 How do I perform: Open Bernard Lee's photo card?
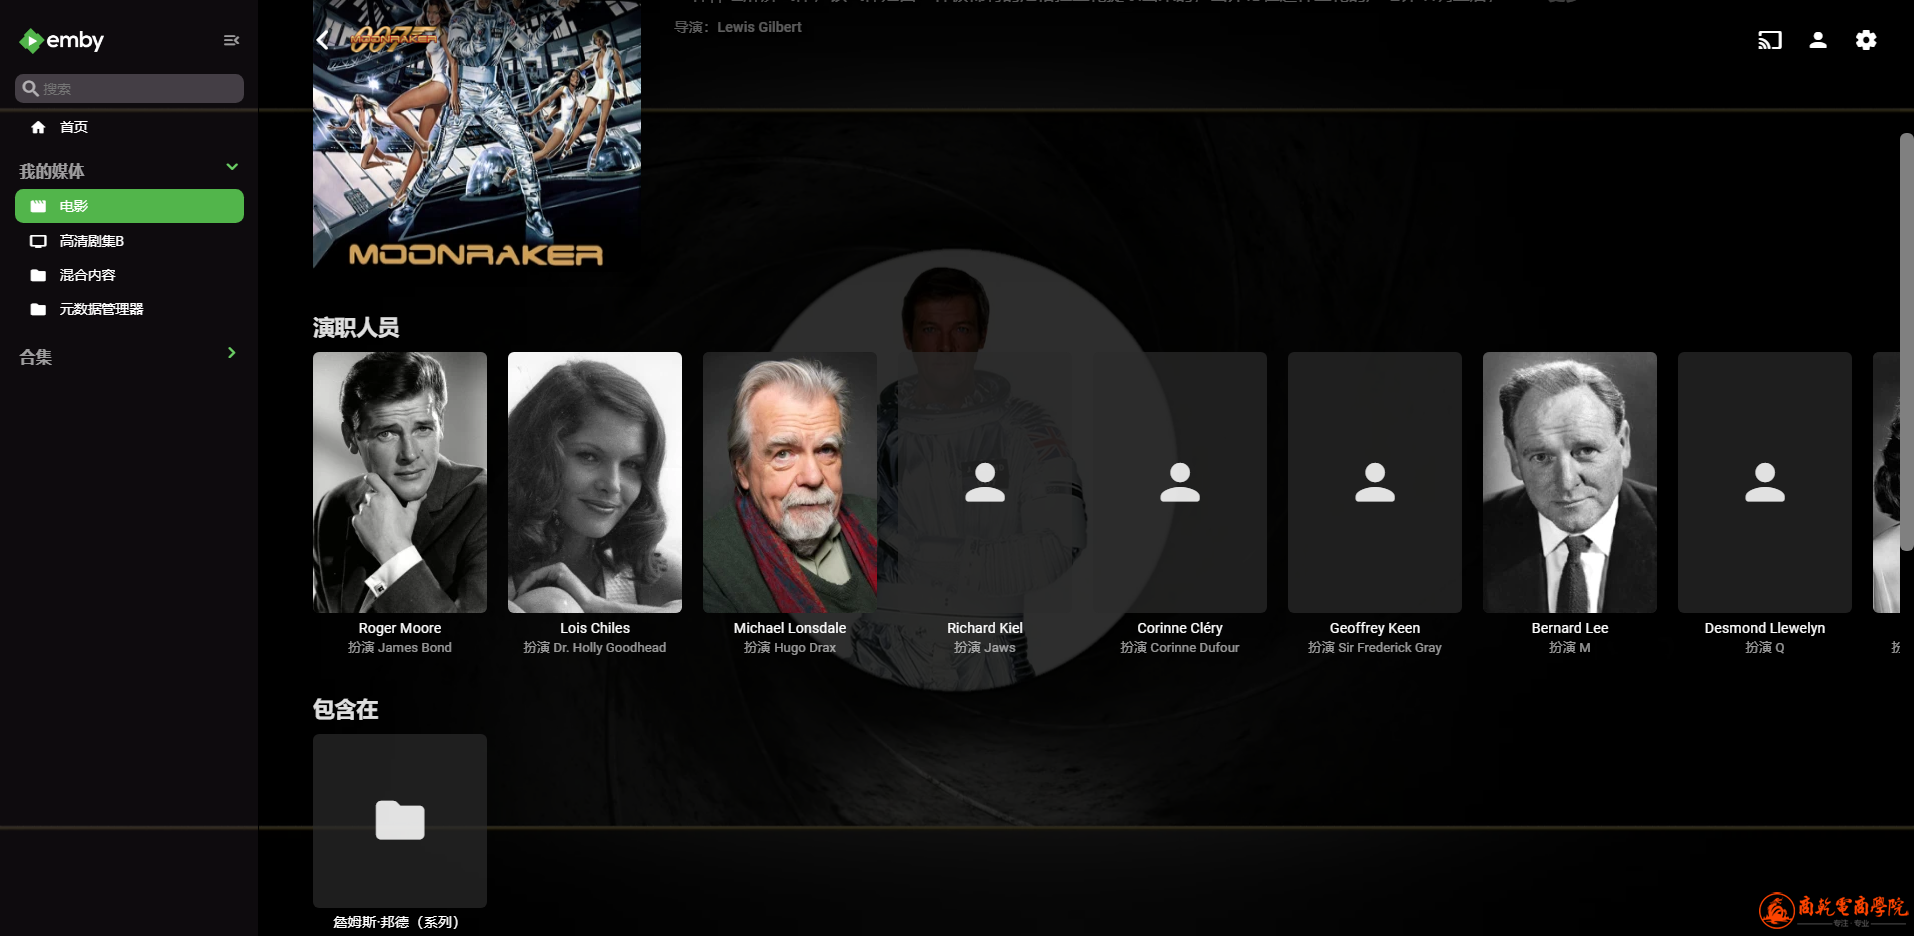(x=1570, y=482)
